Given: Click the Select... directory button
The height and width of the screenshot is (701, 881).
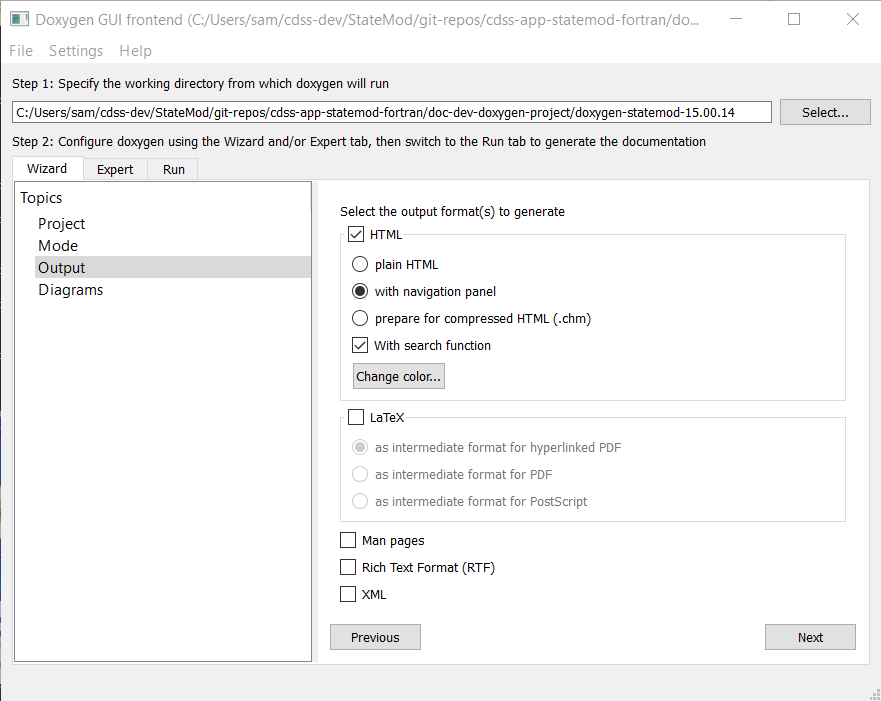Looking at the screenshot, I should click(x=825, y=112).
